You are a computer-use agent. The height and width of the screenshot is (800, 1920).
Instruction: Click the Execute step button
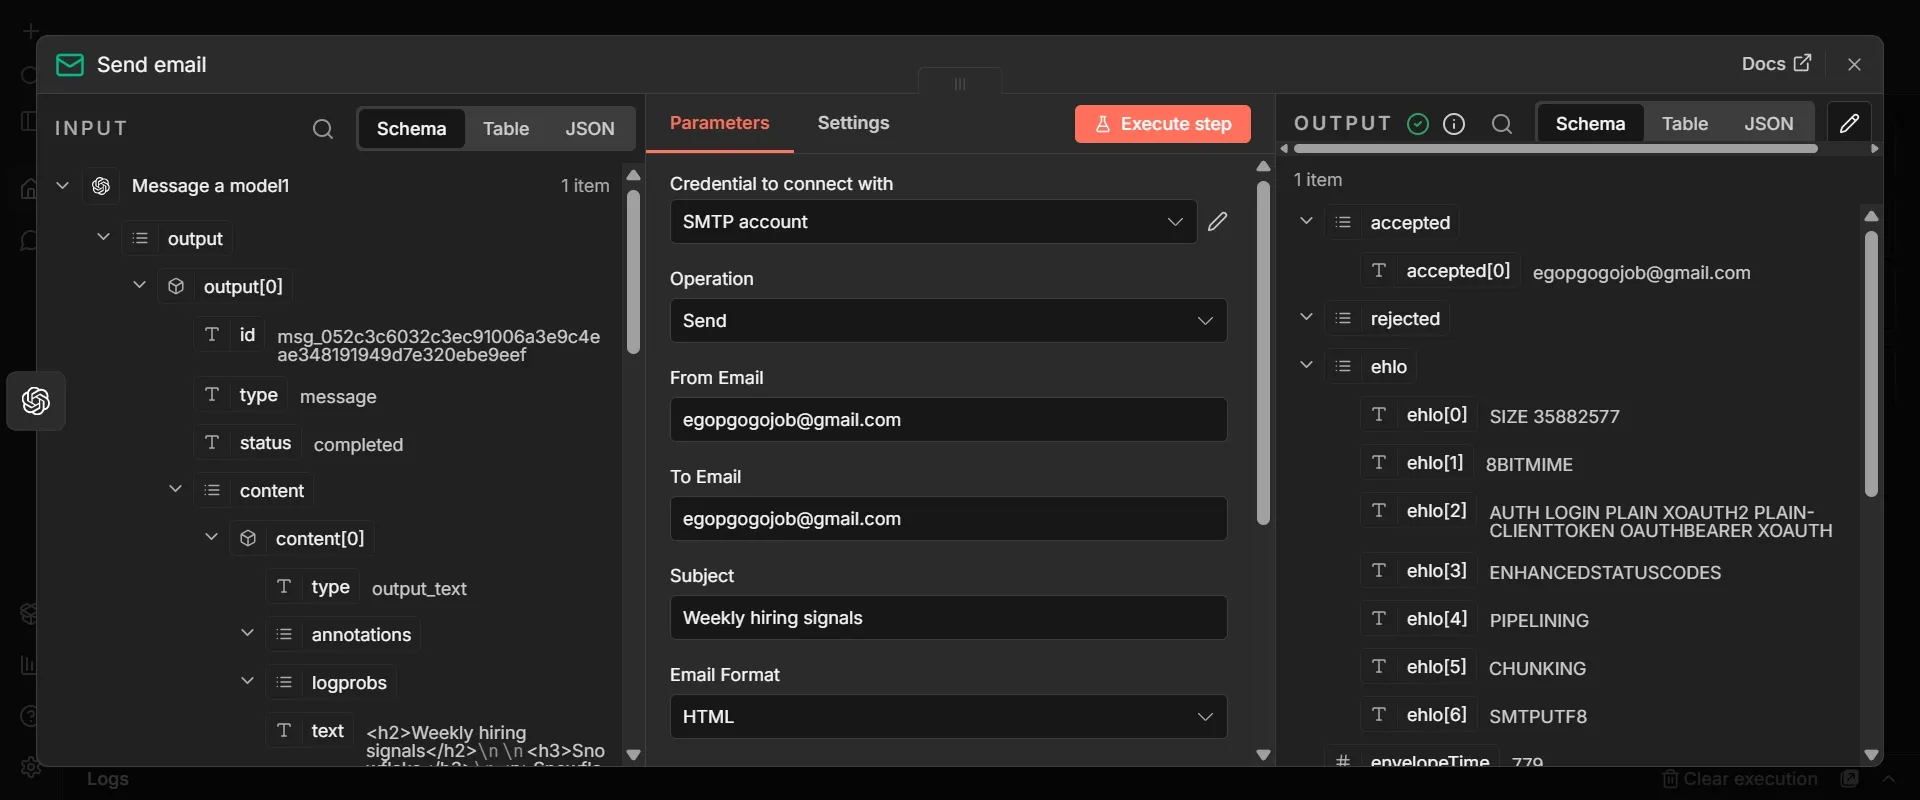(x=1162, y=124)
